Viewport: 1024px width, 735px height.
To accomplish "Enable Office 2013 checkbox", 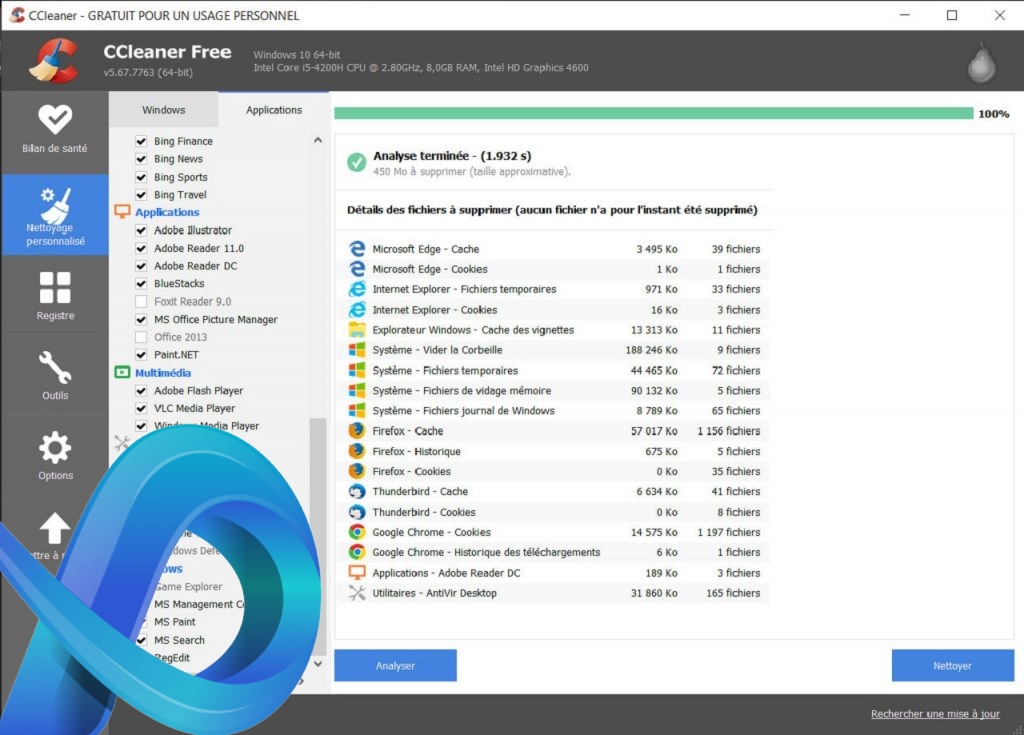I will (x=141, y=337).
